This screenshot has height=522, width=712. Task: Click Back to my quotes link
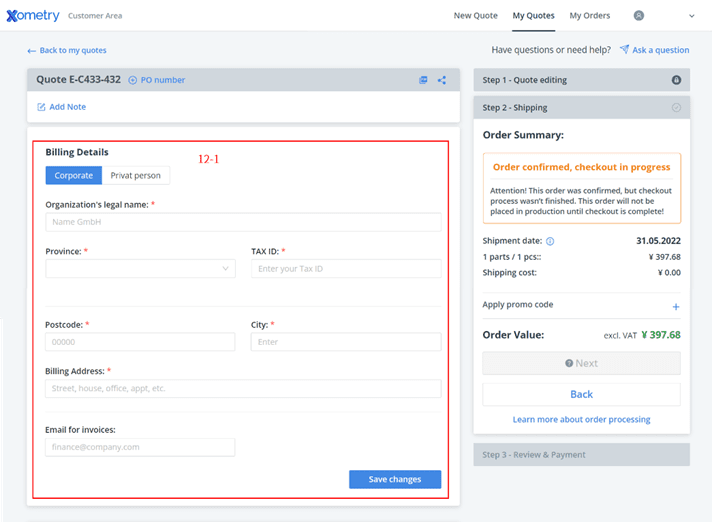(x=67, y=50)
